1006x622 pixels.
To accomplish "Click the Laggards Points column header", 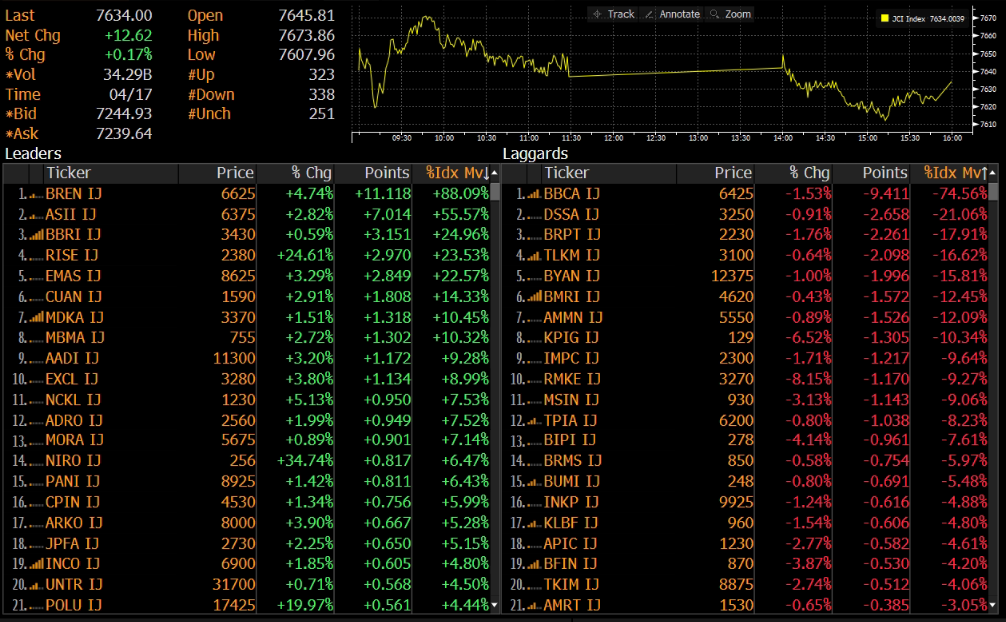I will pyautogui.click(x=885, y=173).
